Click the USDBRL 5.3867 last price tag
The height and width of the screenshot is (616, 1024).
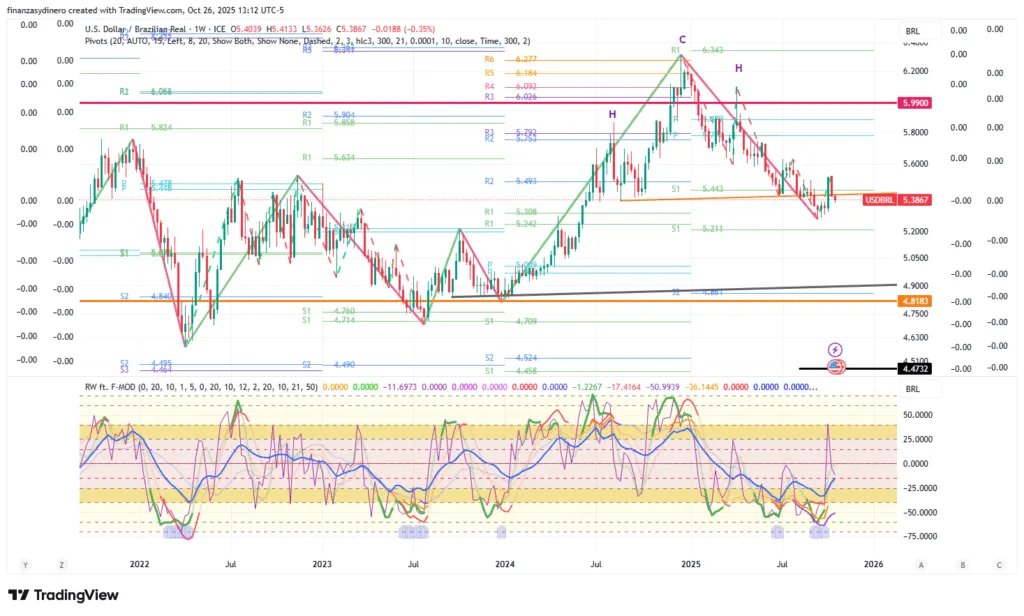[x=897, y=200]
